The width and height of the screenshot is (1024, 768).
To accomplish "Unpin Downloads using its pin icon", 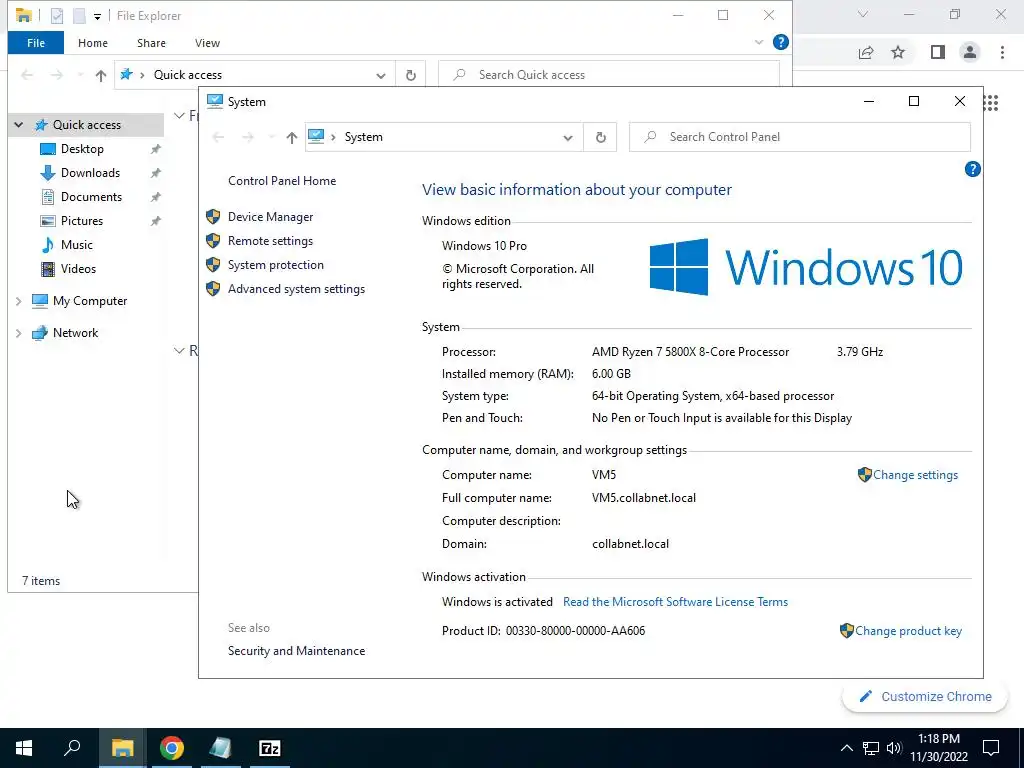I will pyautogui.click(x=155, y=174).
